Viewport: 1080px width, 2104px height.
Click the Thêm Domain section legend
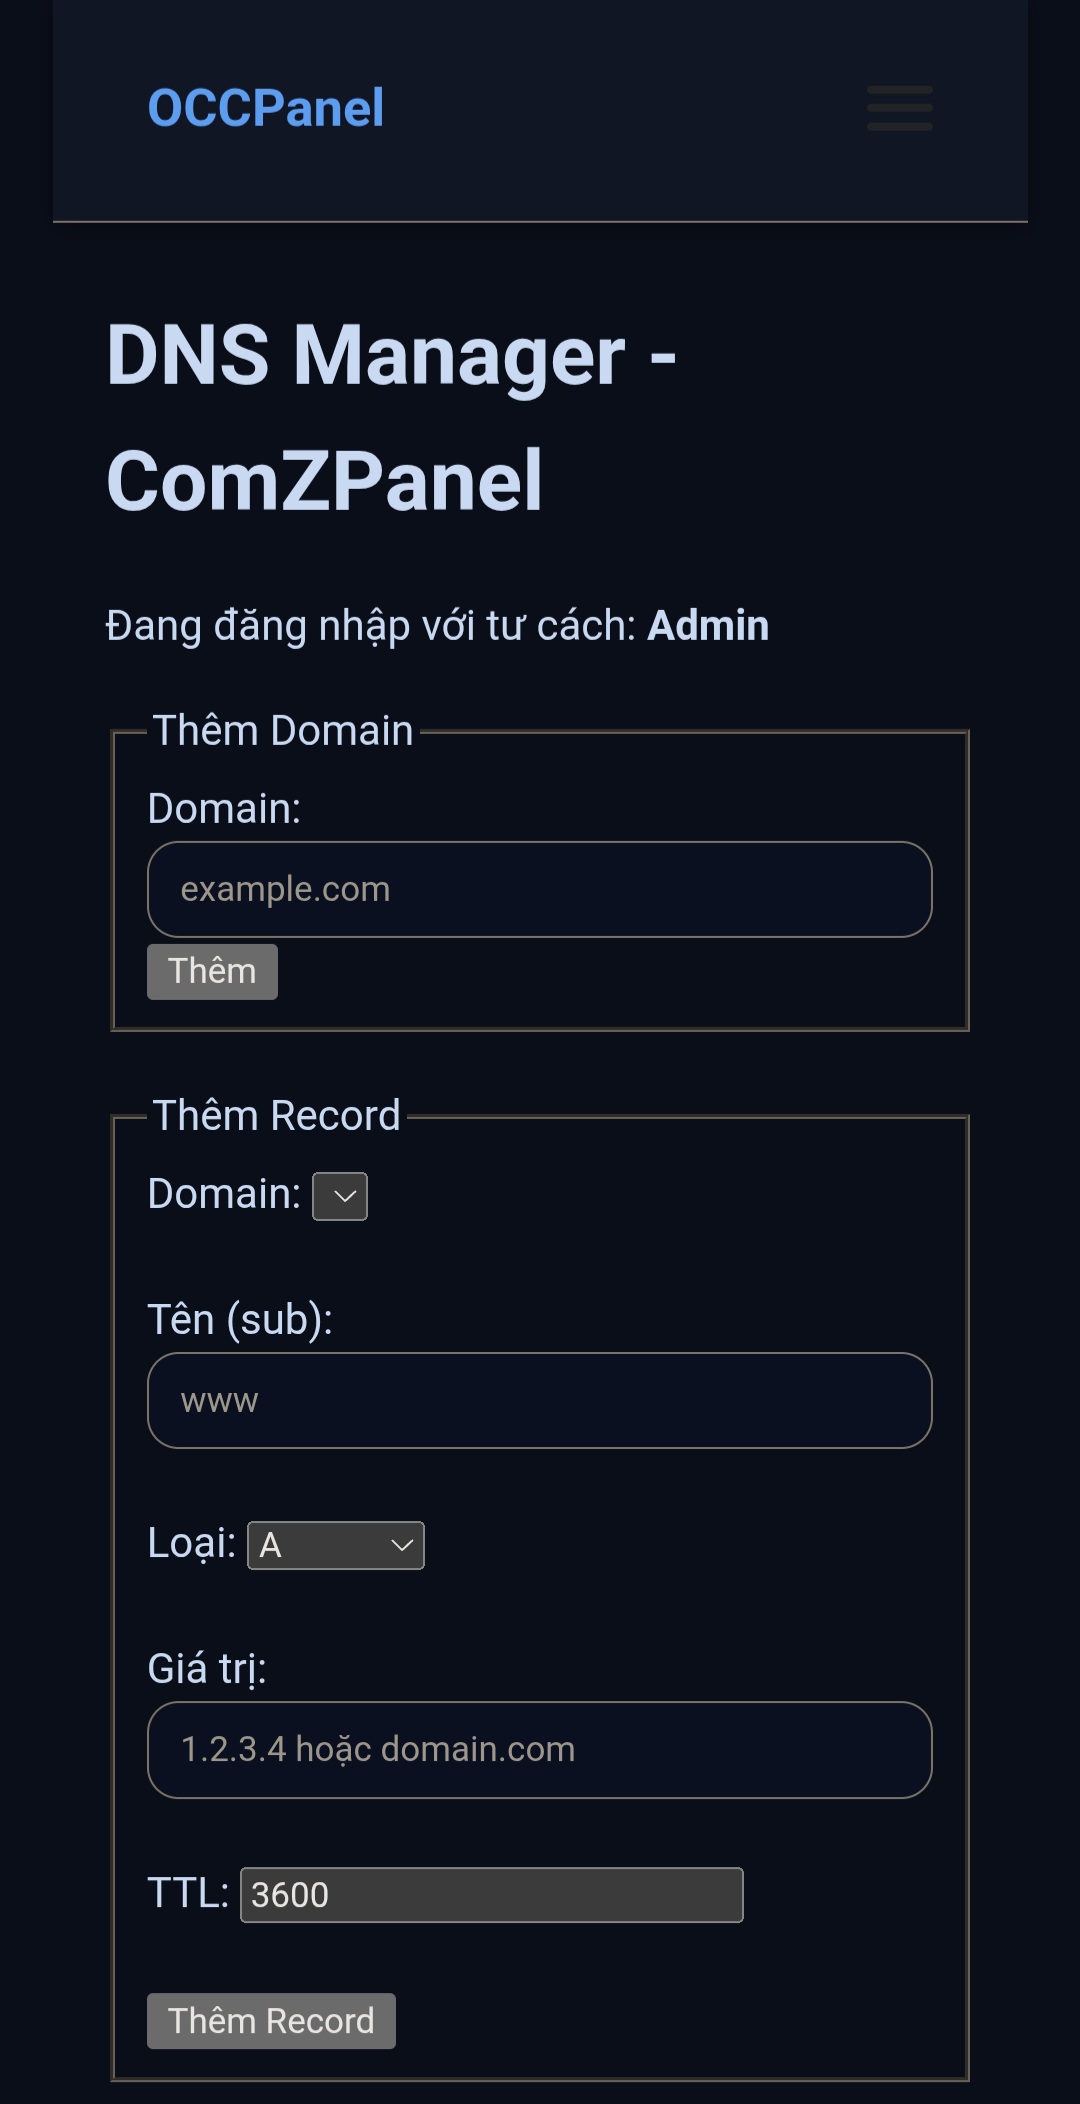pos(283,731)
